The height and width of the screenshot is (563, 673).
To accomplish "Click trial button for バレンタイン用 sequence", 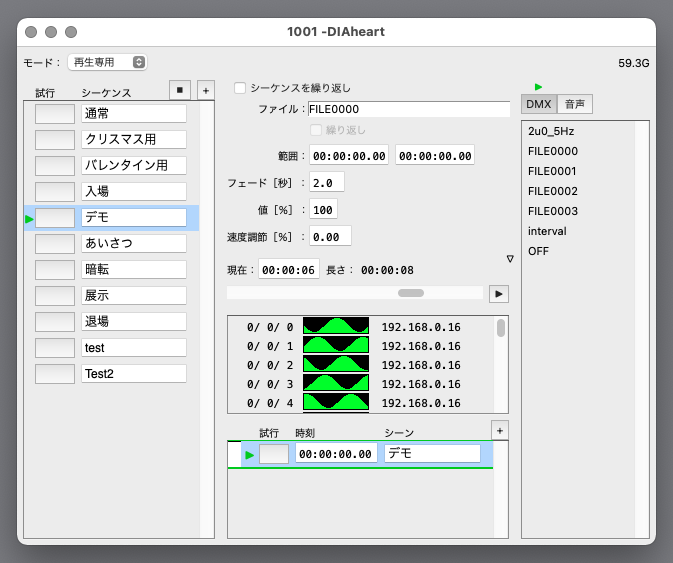I will 55,166.
